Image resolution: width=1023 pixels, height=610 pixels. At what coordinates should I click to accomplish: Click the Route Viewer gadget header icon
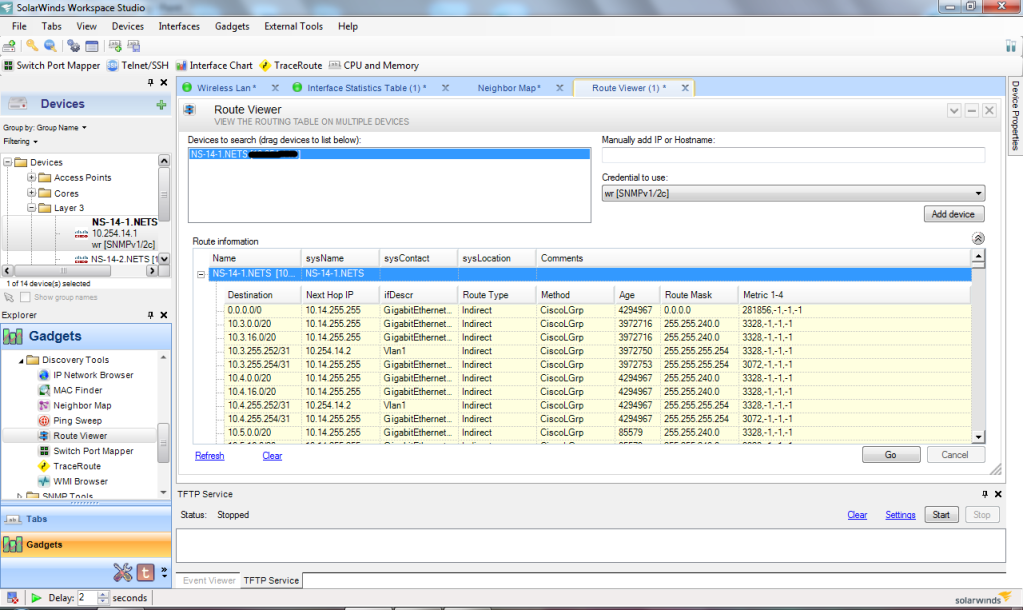[x=189, y=110]
